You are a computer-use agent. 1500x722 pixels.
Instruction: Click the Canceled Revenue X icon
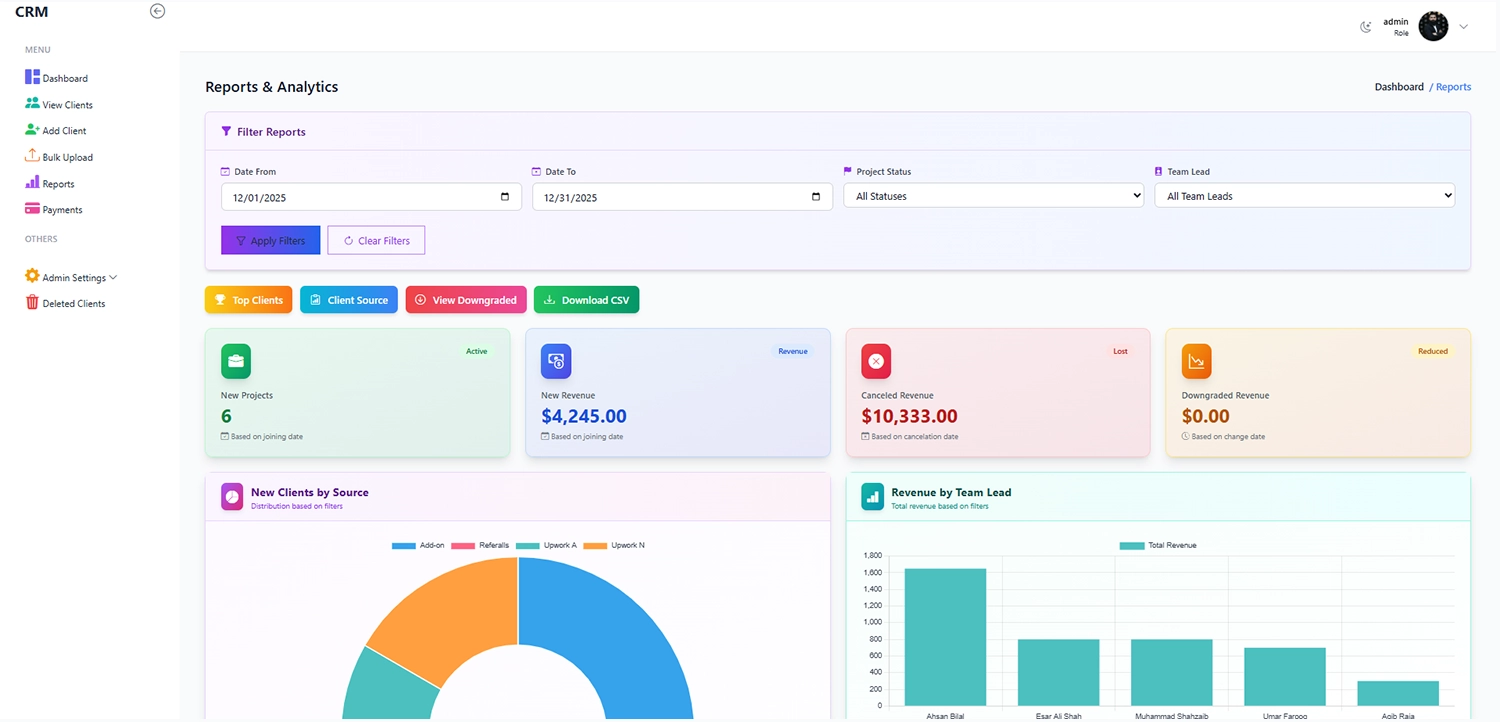876,361
